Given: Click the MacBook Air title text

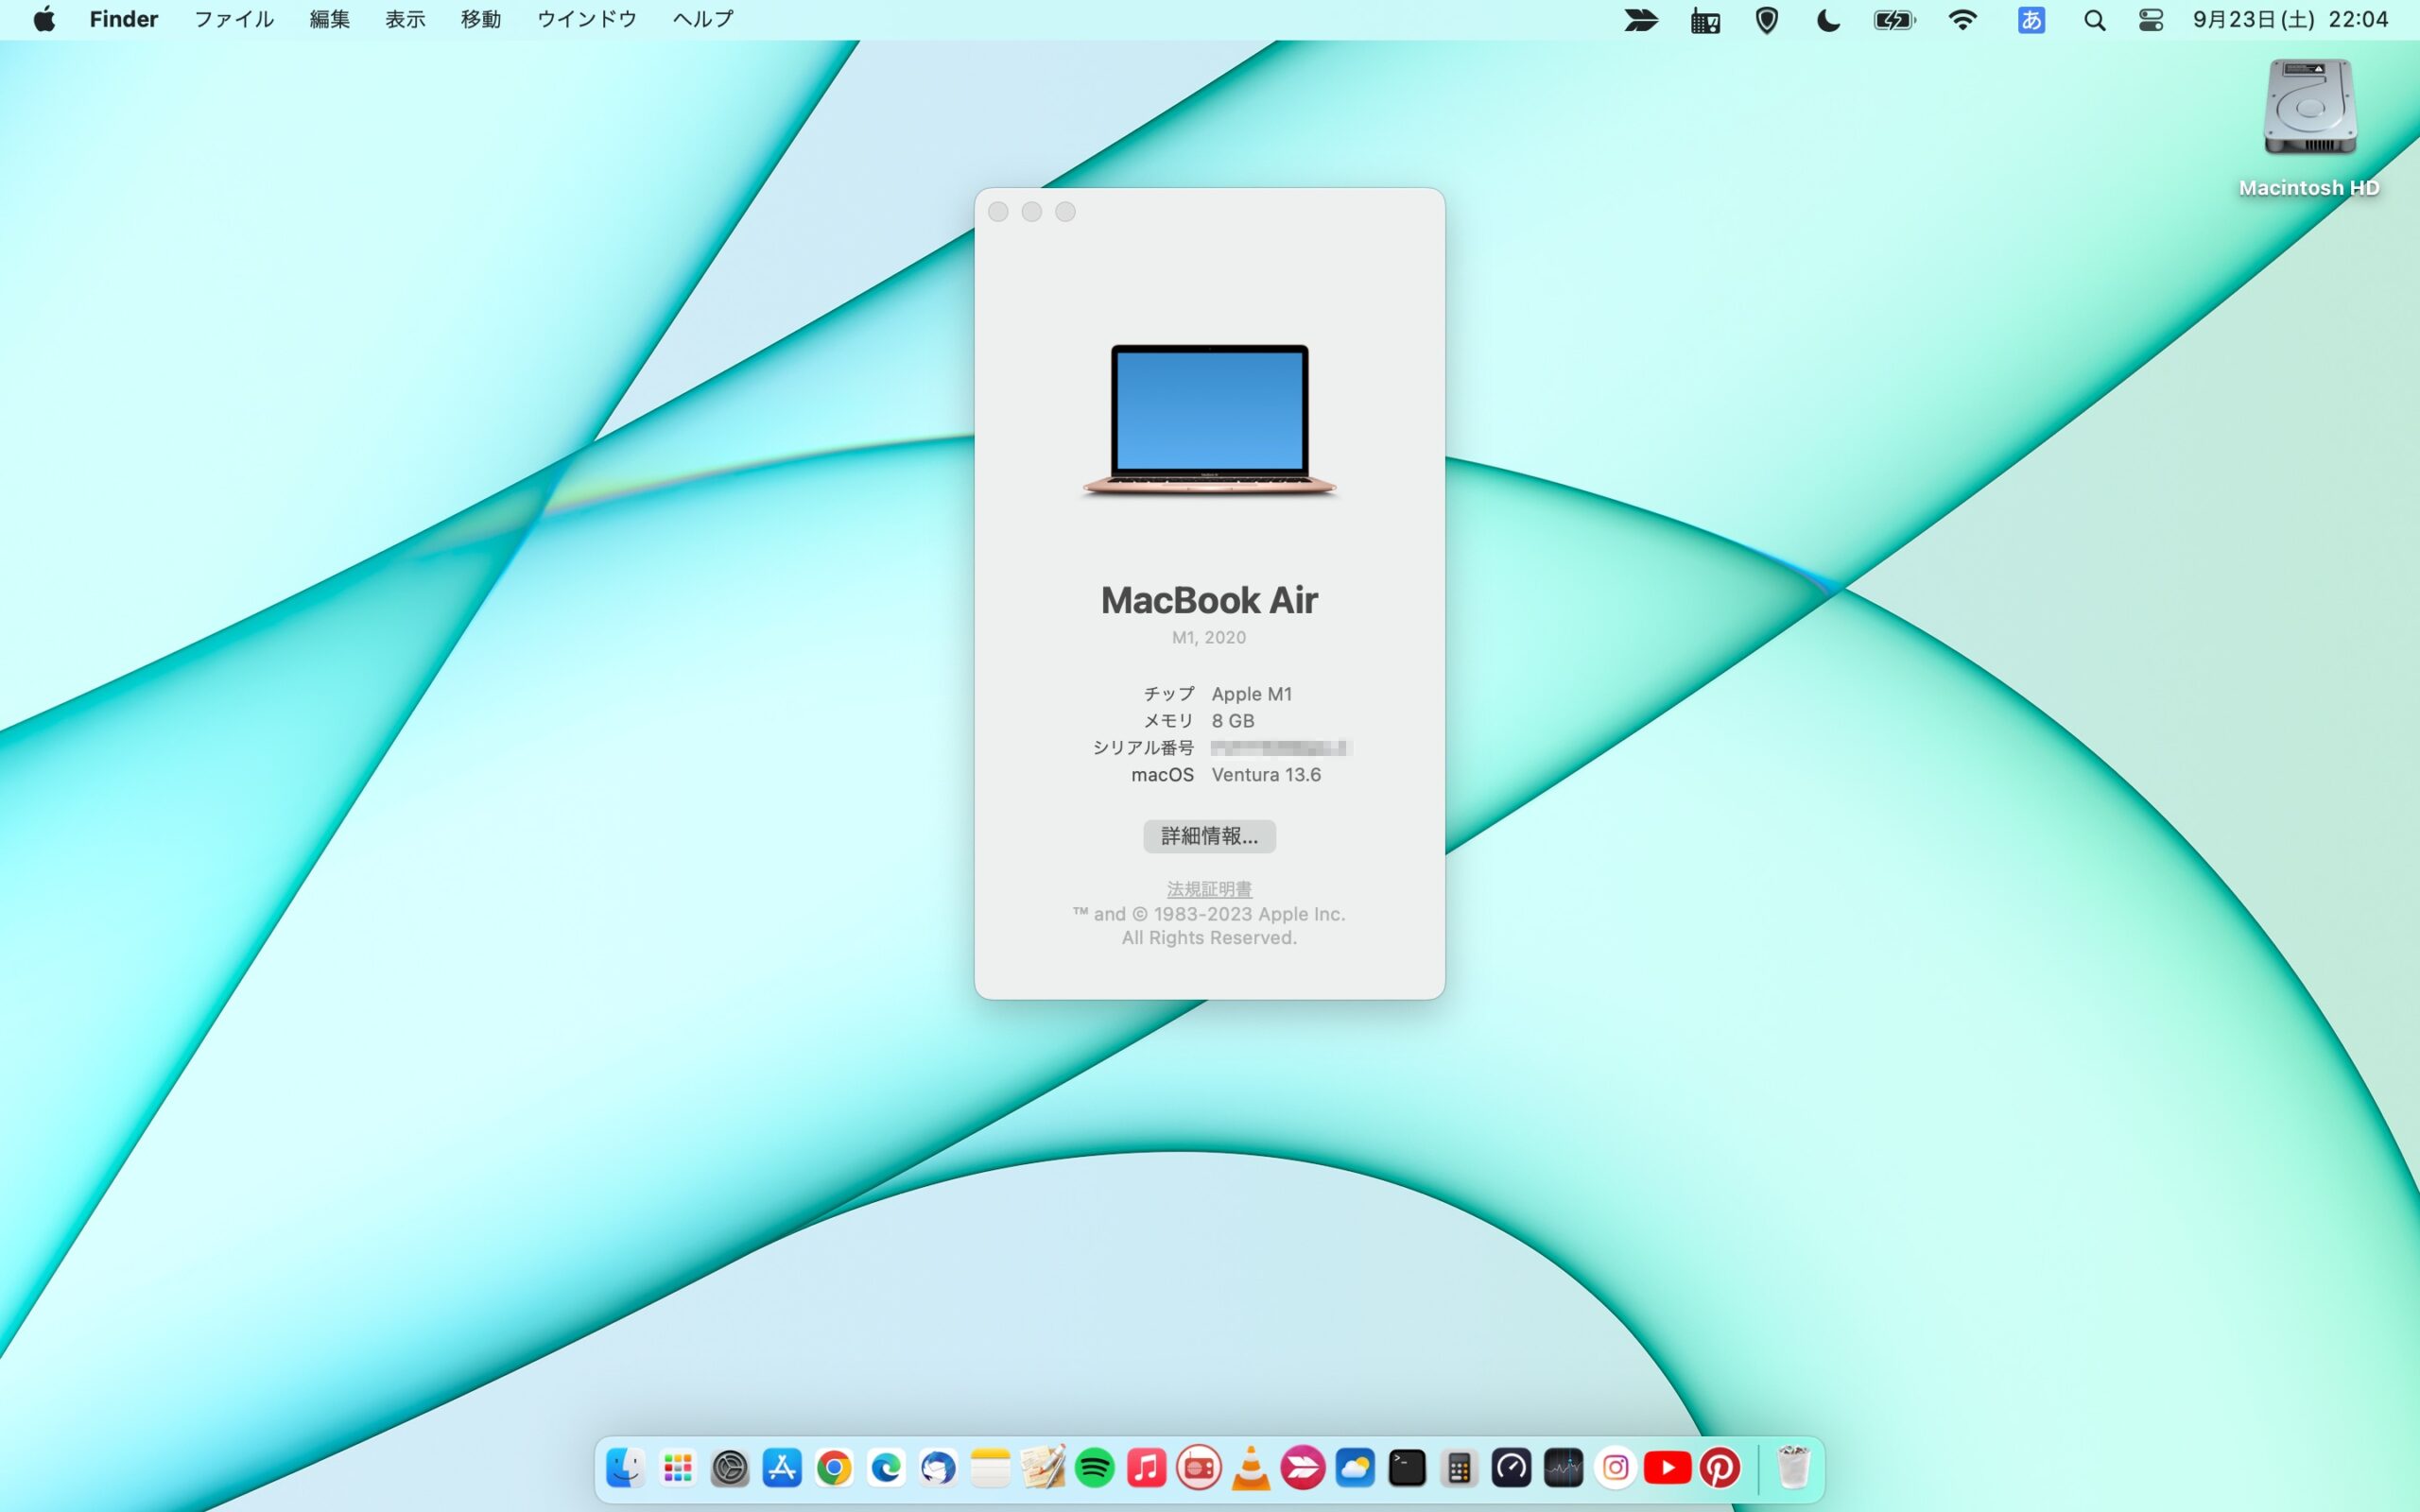Looking at the screenshot, I should pos(1209,600).
